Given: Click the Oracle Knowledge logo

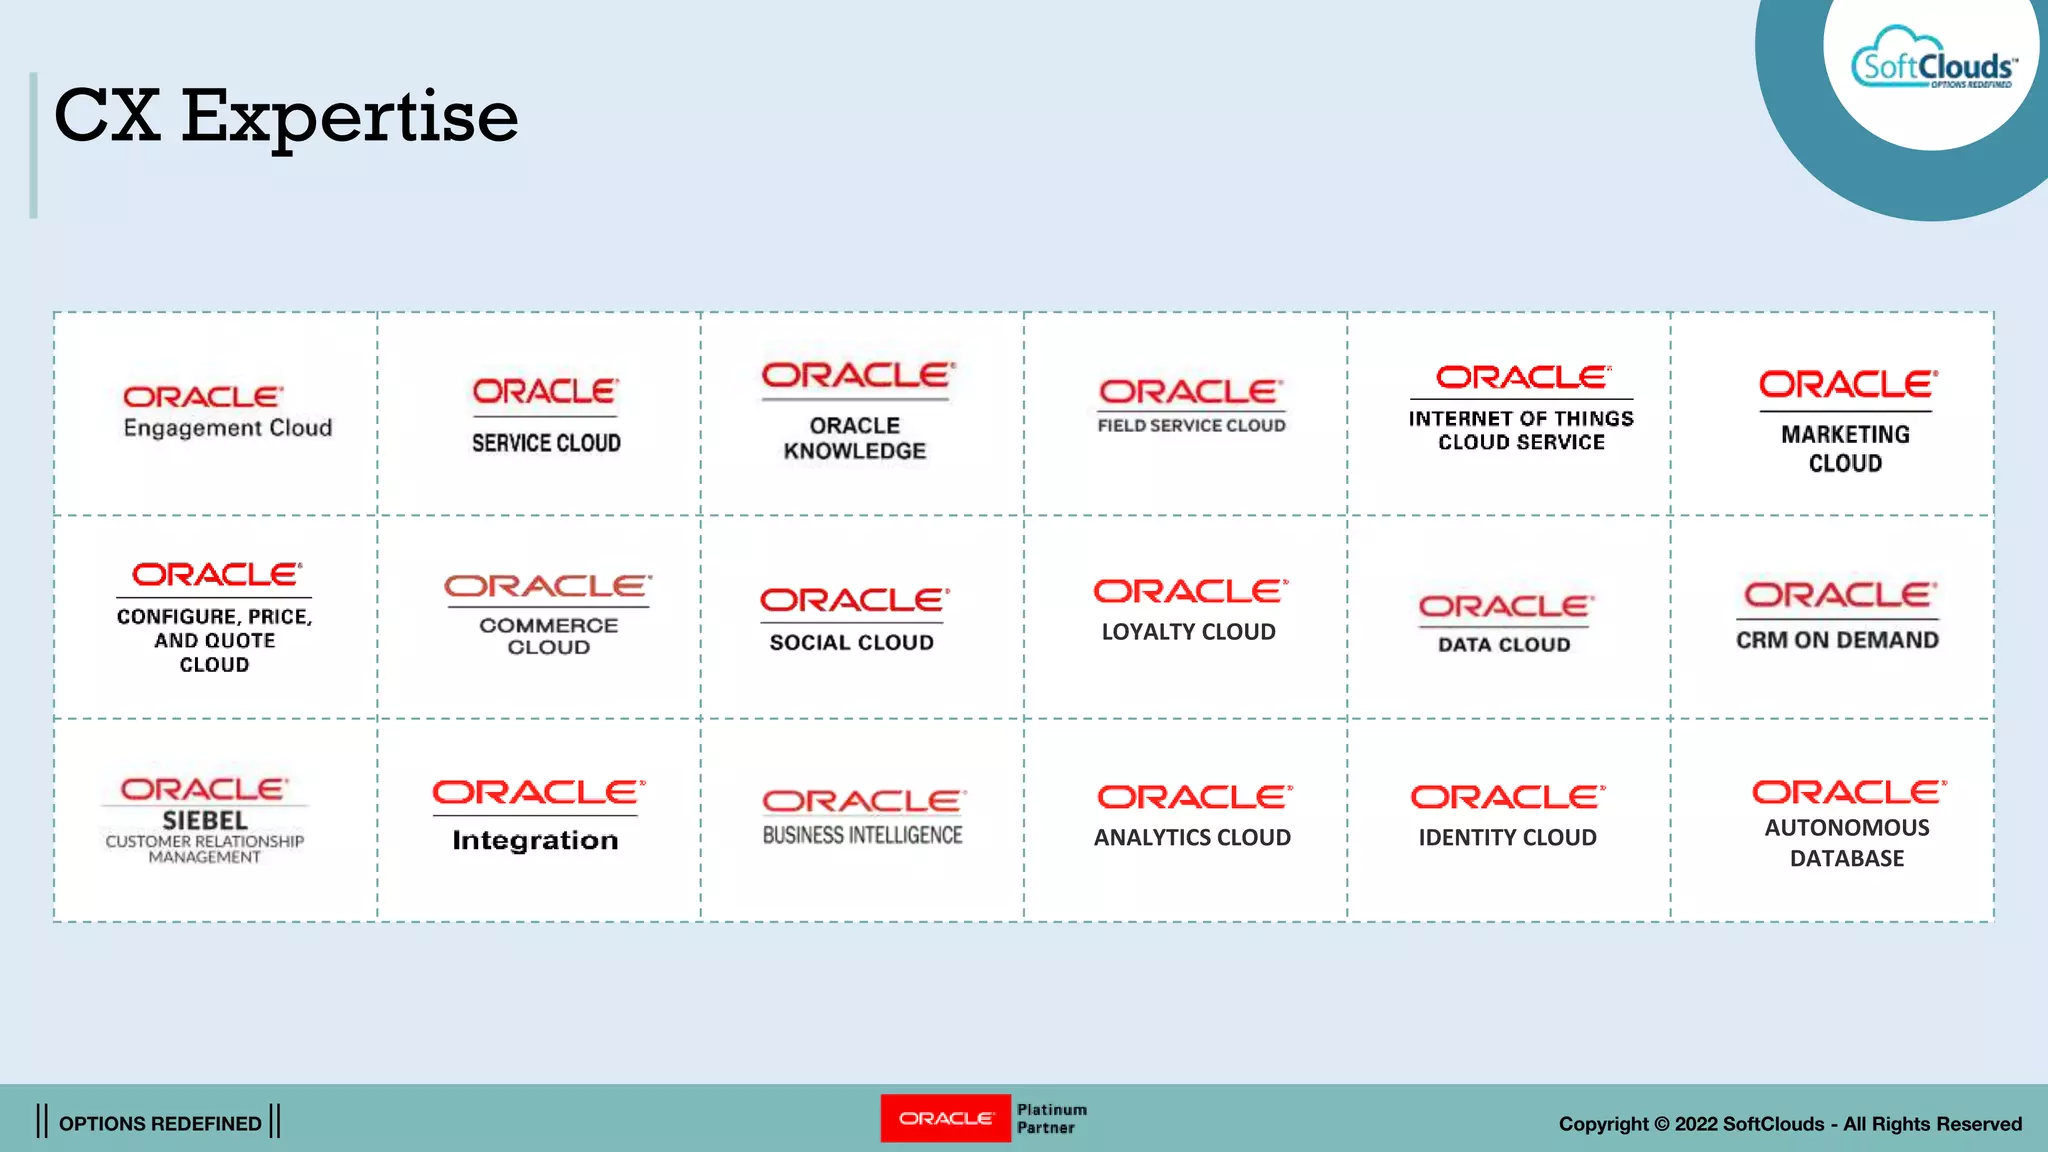Looking at the screenshot, I should click(857, 411).
